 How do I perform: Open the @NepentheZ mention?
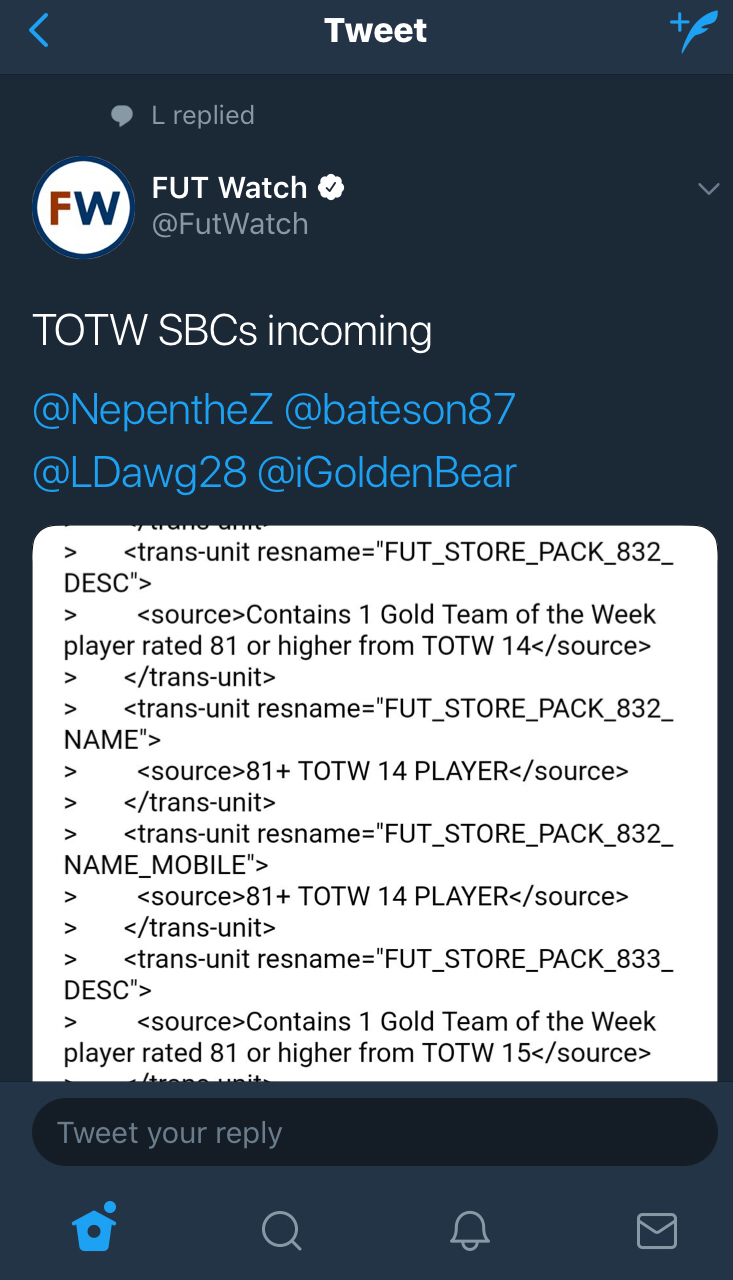(x=153, y=409)
